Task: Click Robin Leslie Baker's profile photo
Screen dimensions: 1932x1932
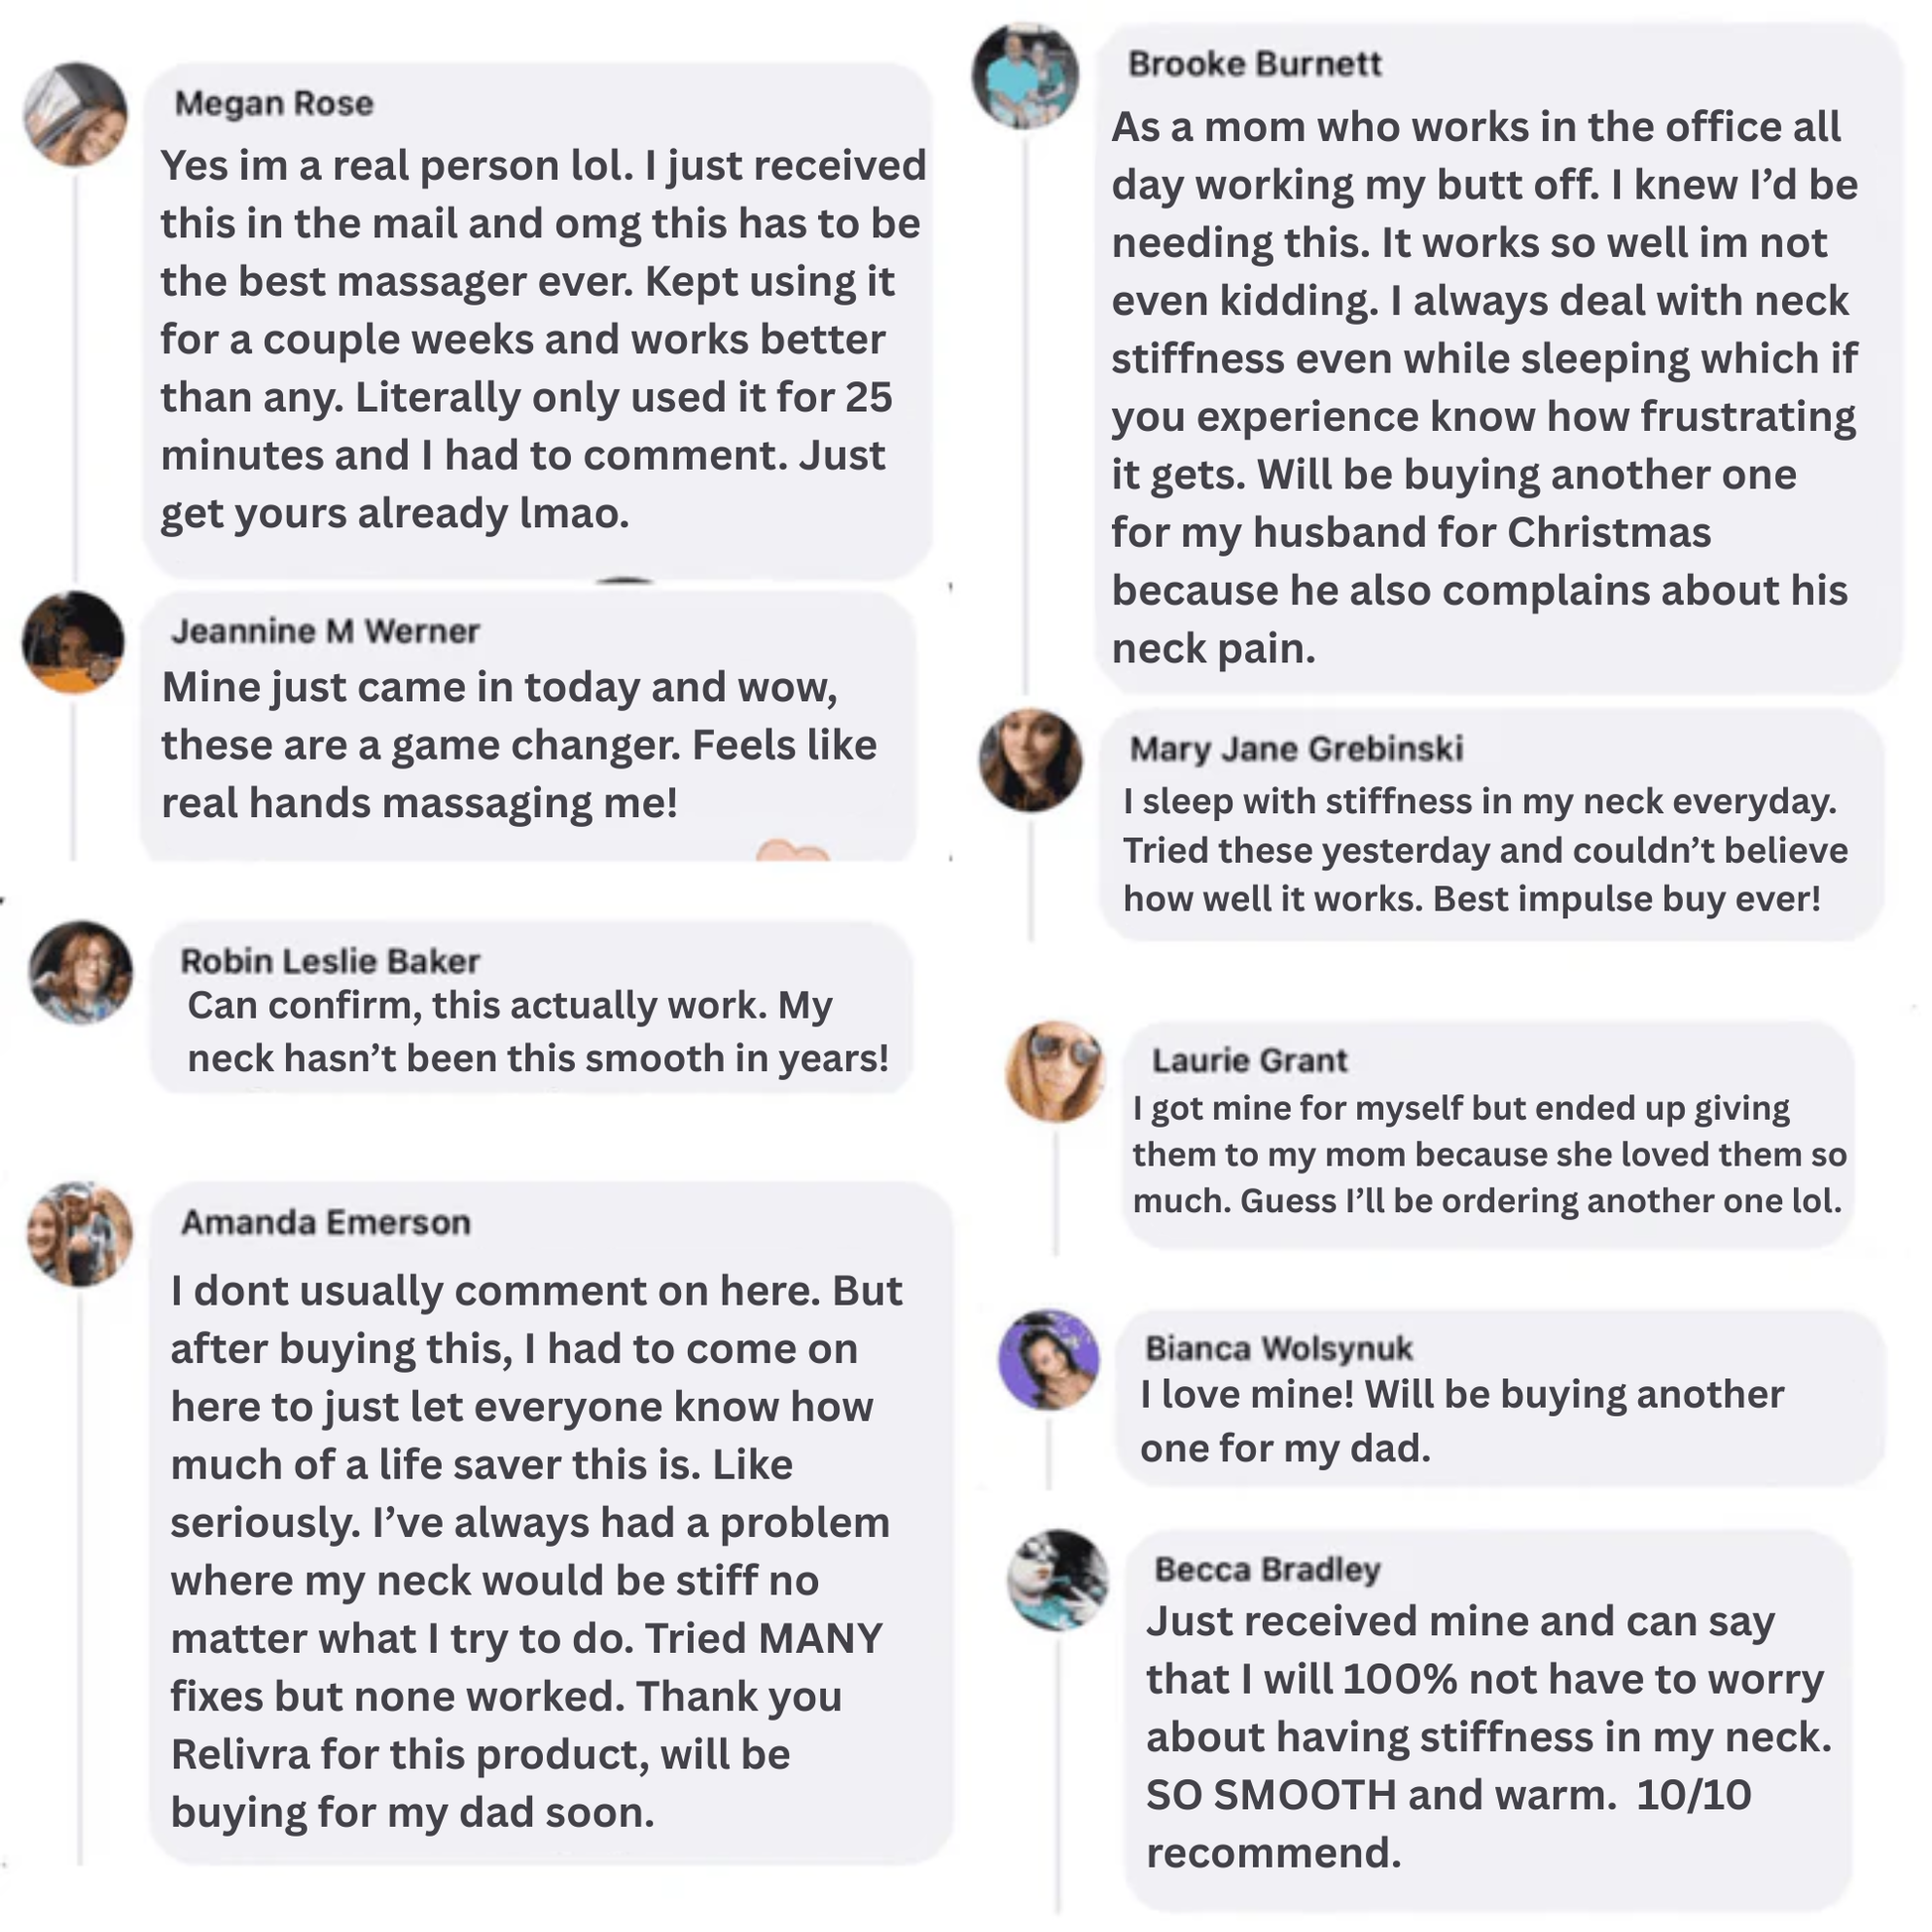Action: coord(81,972)
